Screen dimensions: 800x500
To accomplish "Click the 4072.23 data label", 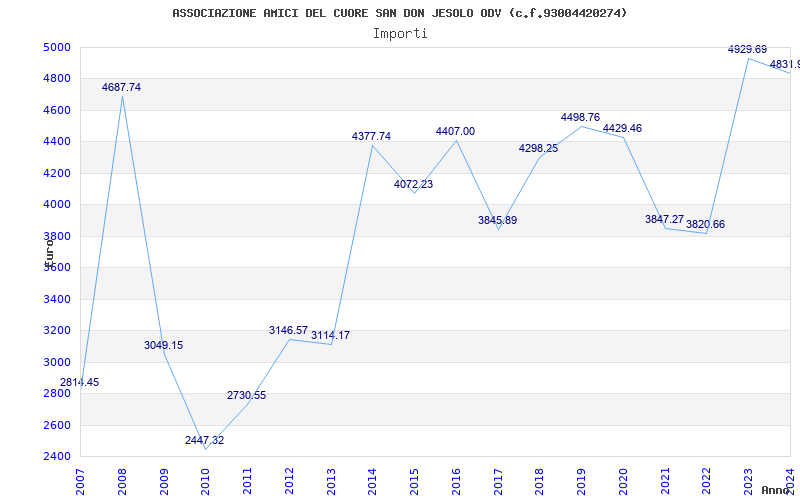I will click(x=413, y=184).
